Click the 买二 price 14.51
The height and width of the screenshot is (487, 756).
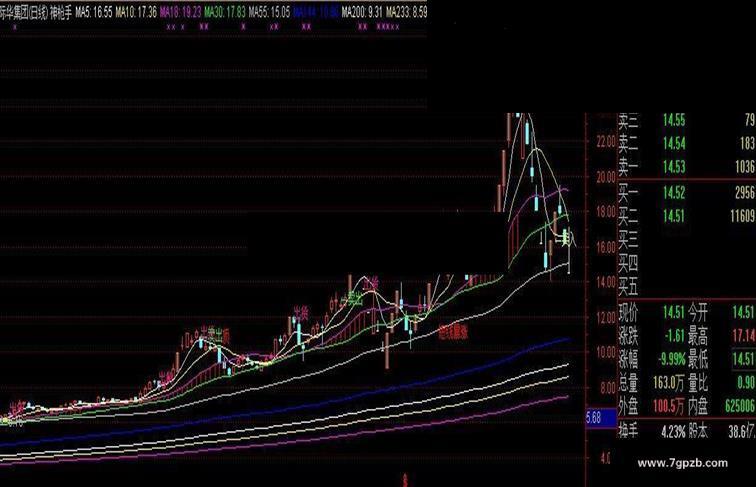[x=674, y=216]
